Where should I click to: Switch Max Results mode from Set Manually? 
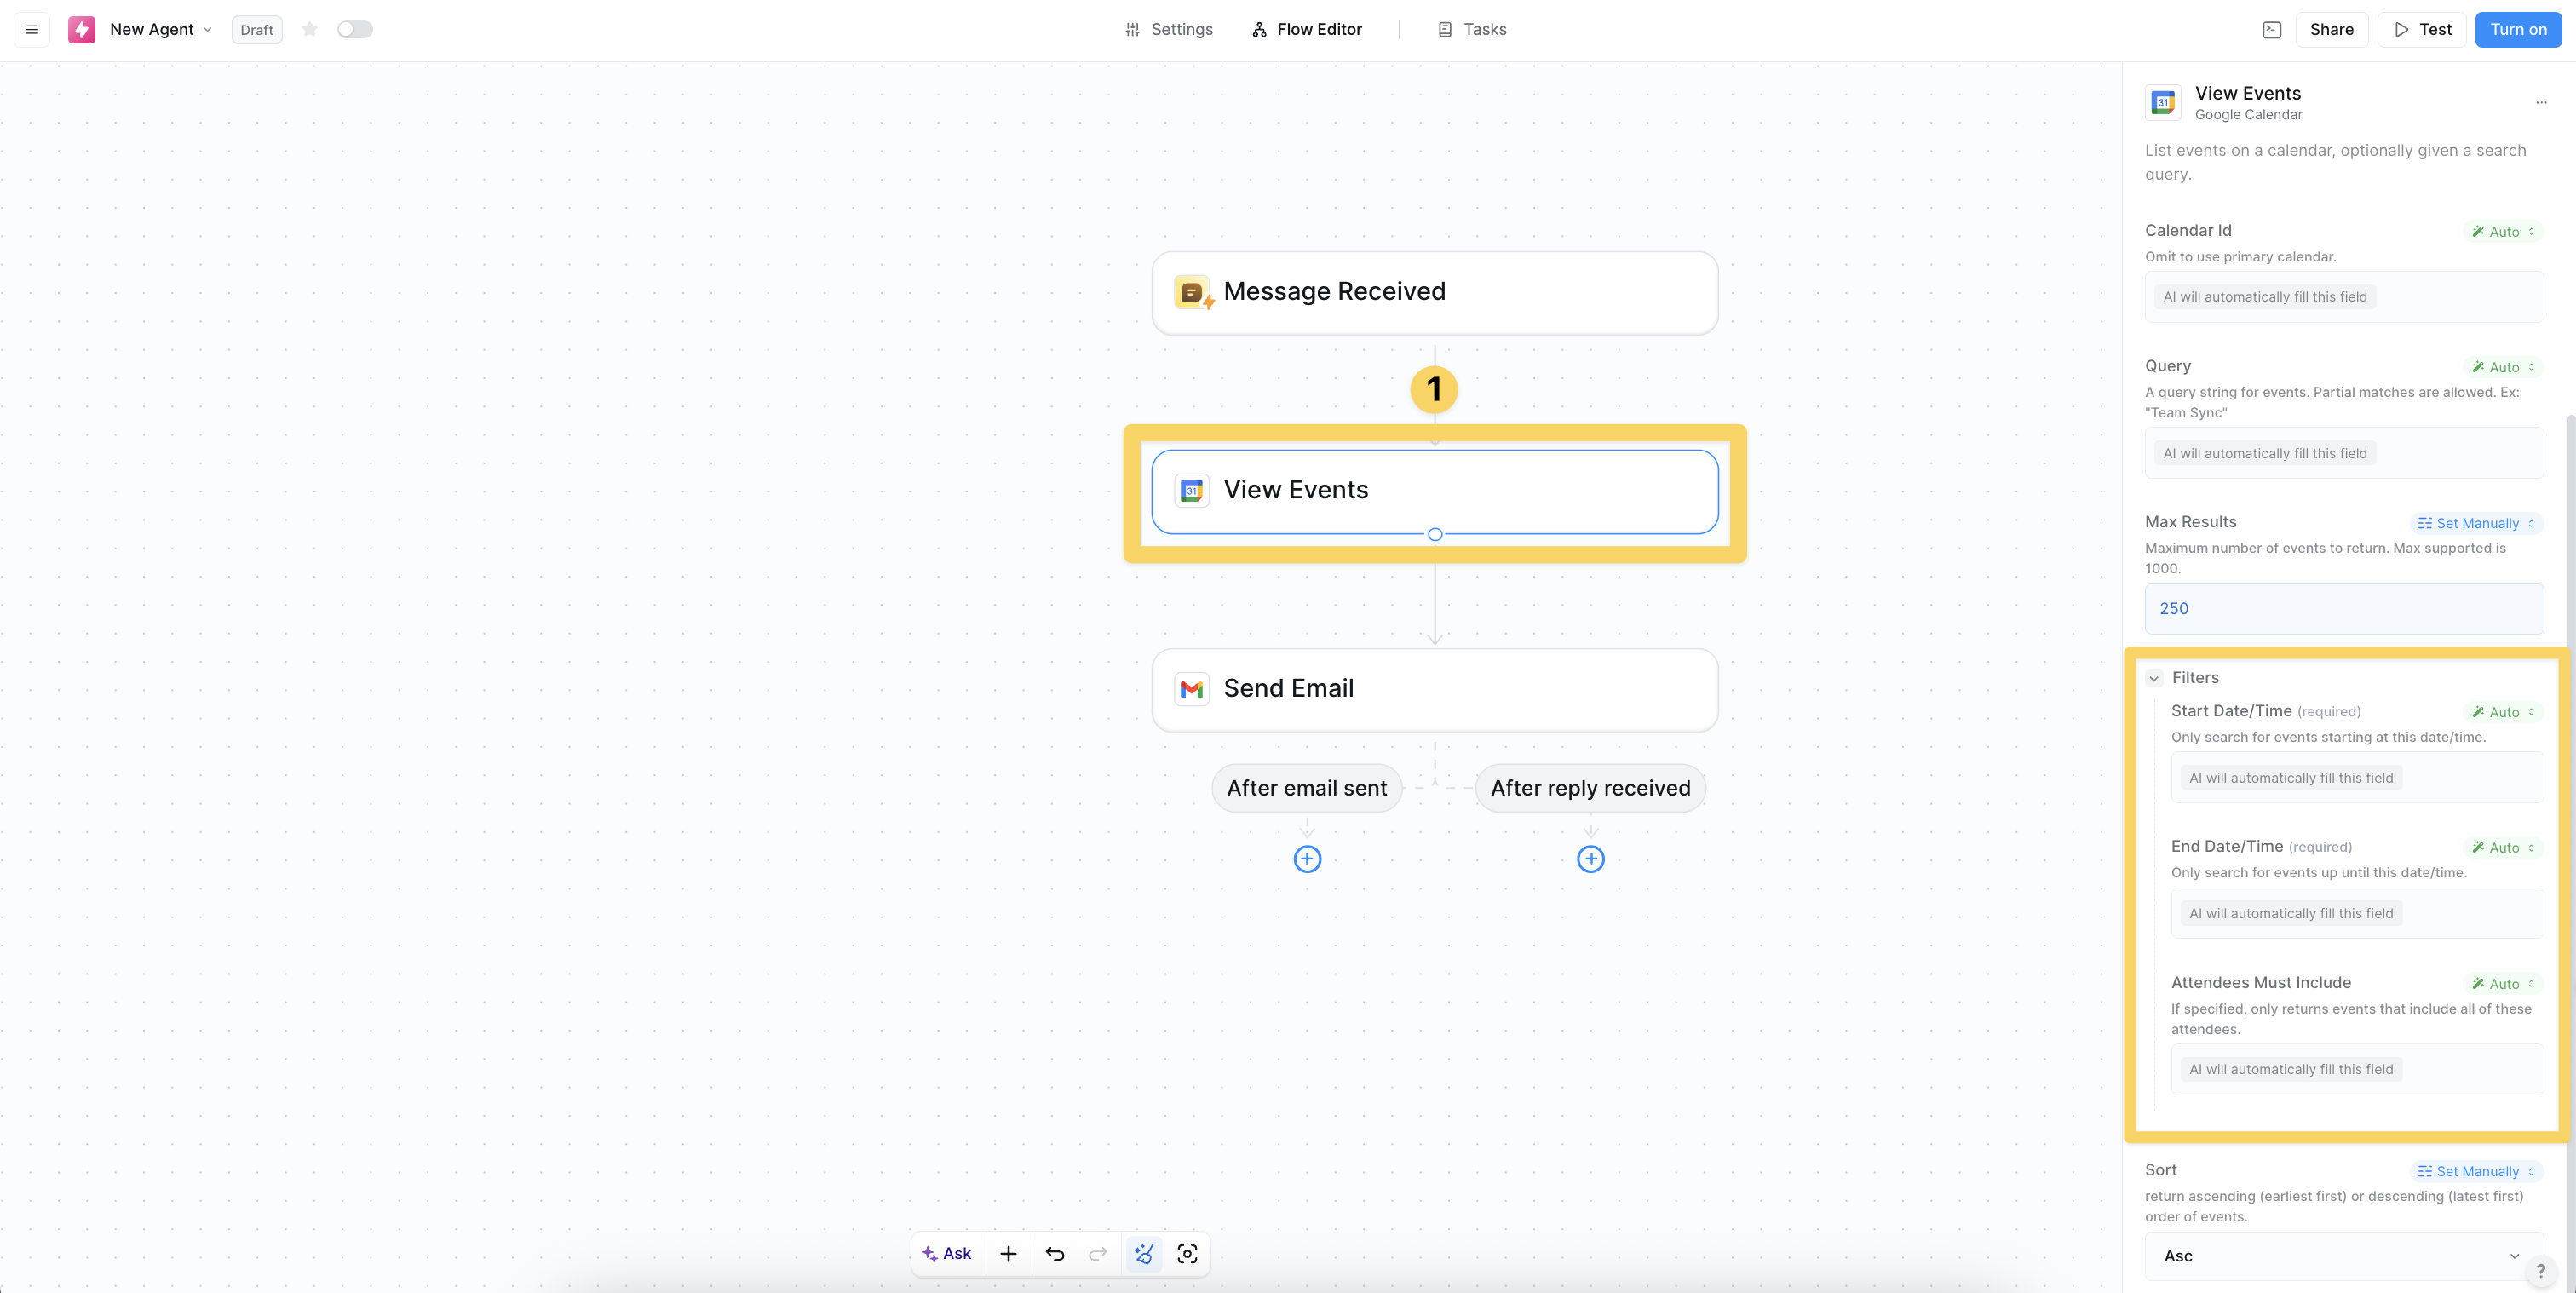[x=2476, y=523]
